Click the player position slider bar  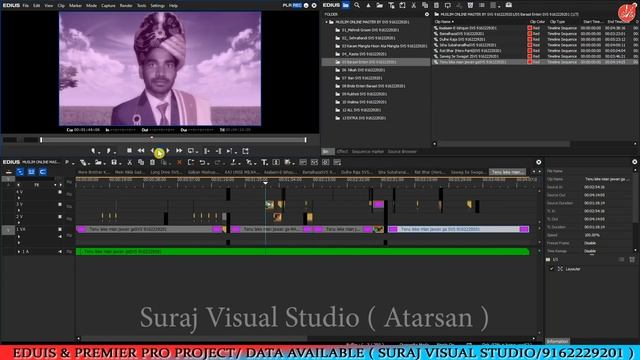(x=173, y=140)
